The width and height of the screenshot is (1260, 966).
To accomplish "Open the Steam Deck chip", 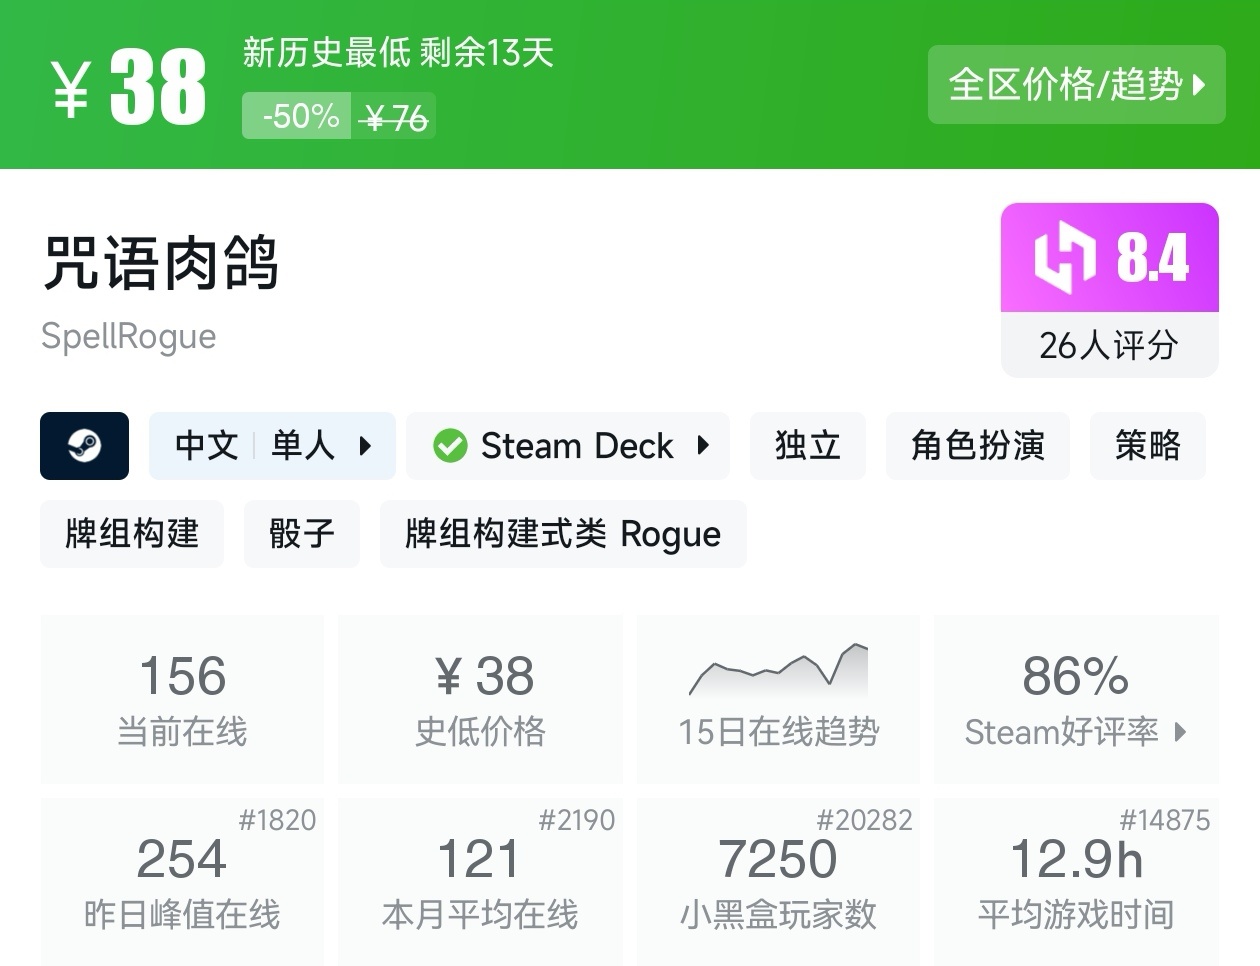I will click(x=568, y=445).
